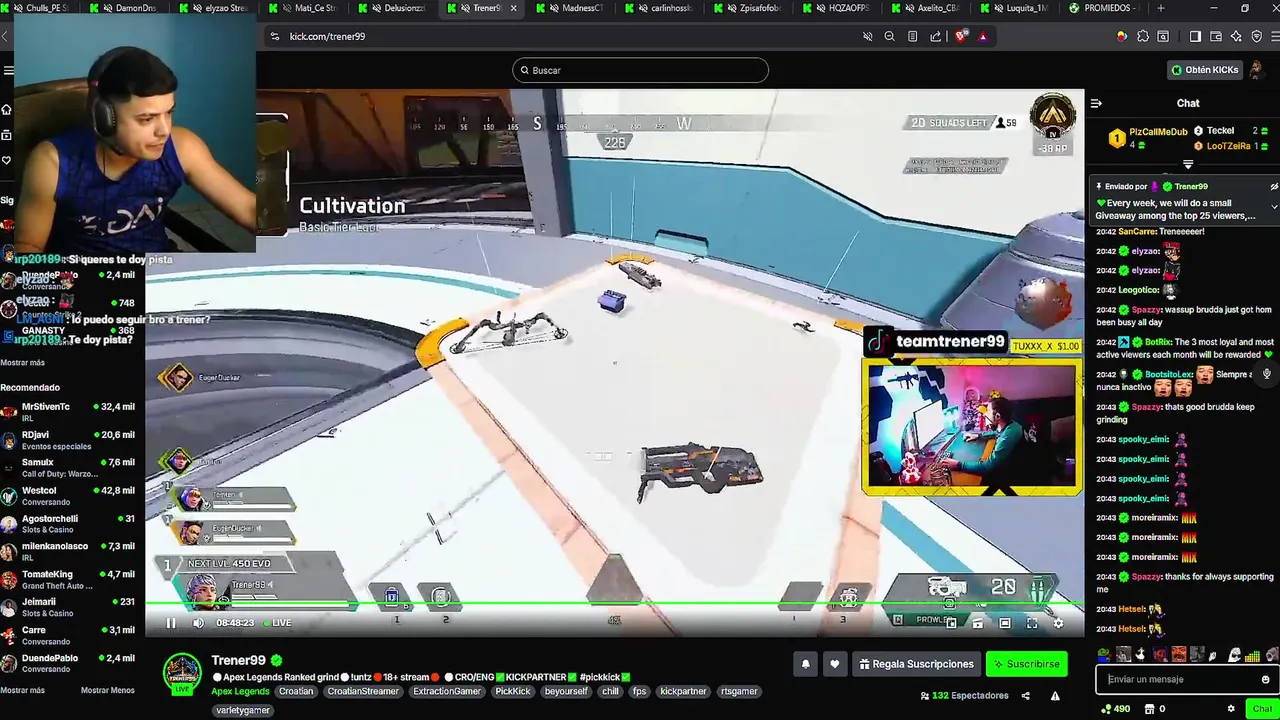The image size is (1280, 720).
Task: Open Brave Rewards triangle icon
Action: tap(983, 36)
